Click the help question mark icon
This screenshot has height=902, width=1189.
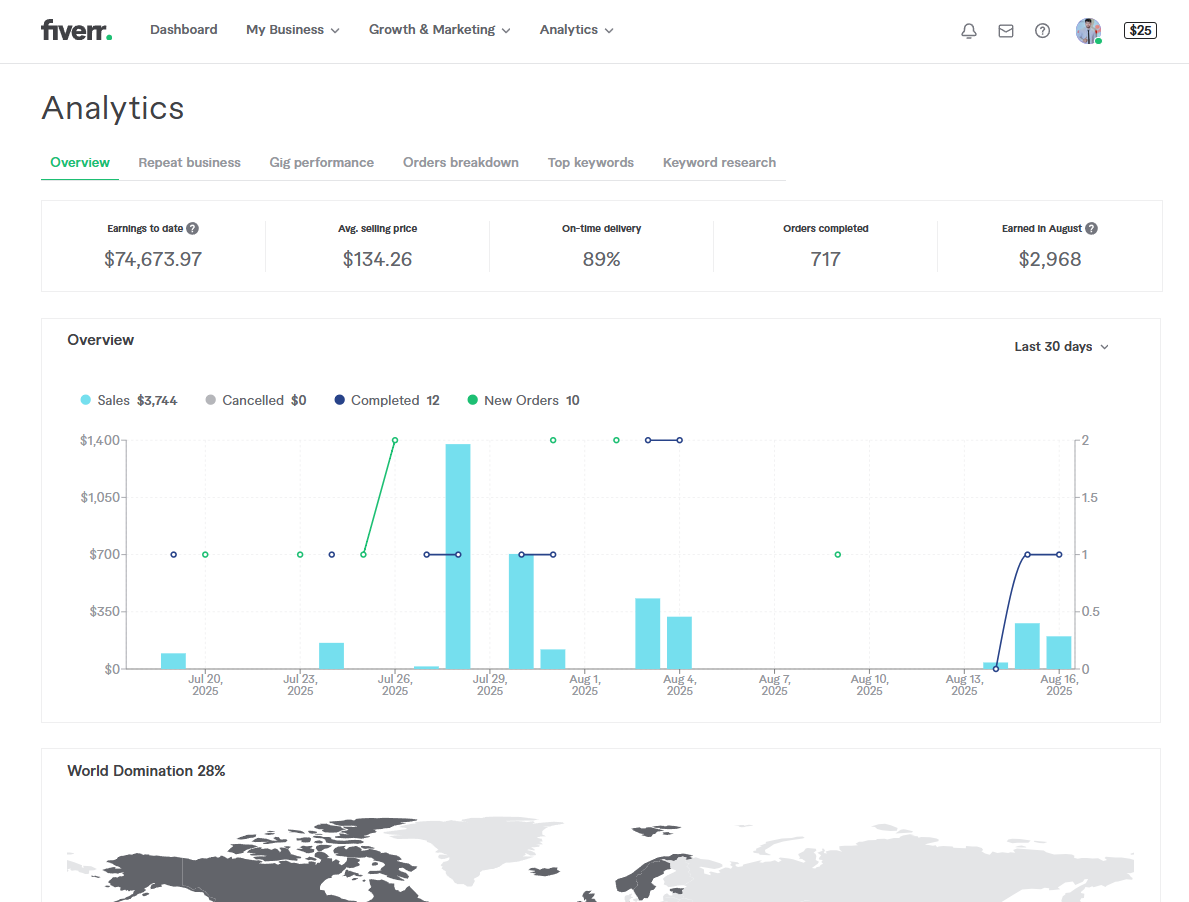[x=1042, y=31]
